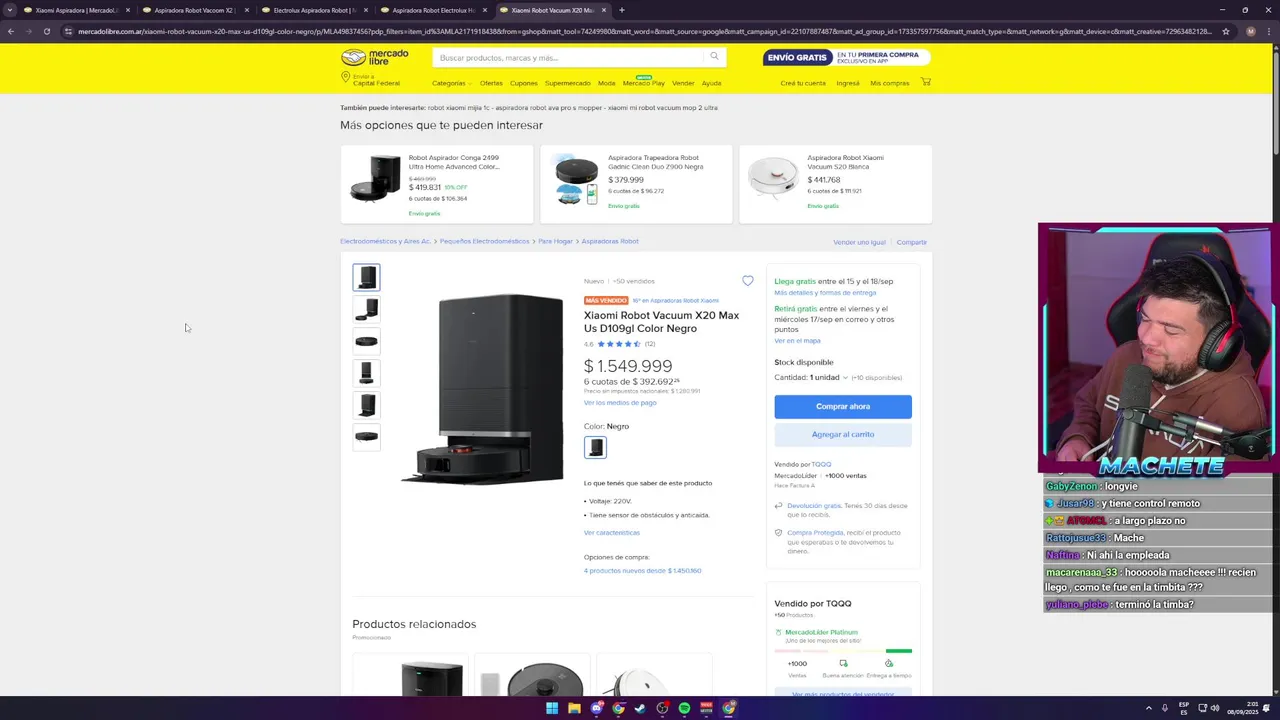Screen dimensions: 1280x720
Task: Select first product thumbnail image
Action: click(x=366, y=277)
